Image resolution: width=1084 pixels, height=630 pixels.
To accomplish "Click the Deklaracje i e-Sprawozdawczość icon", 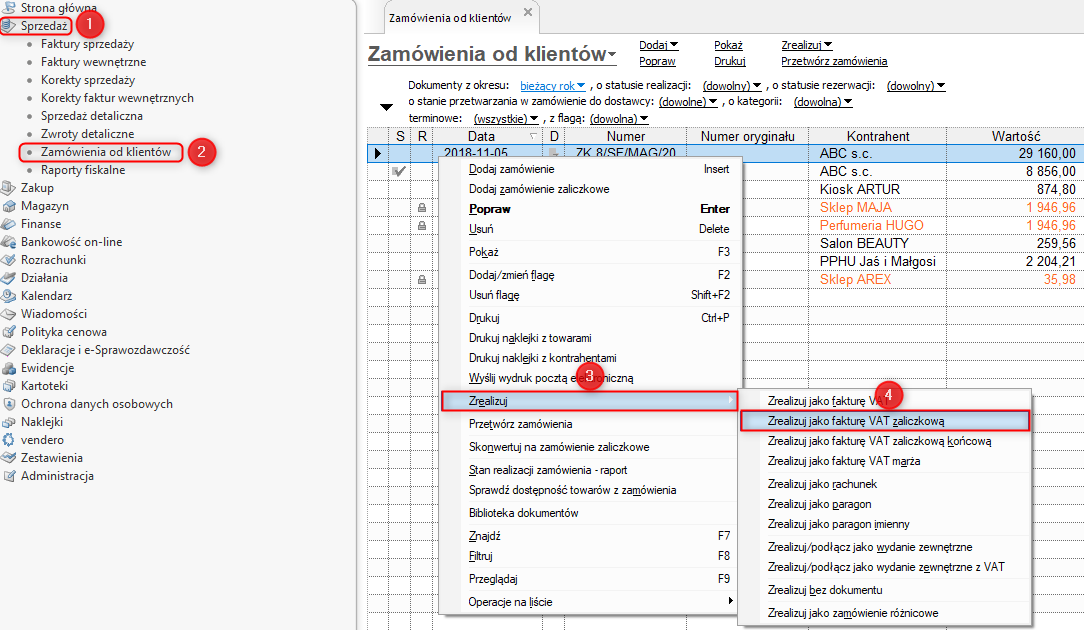I will coord(8,349).
